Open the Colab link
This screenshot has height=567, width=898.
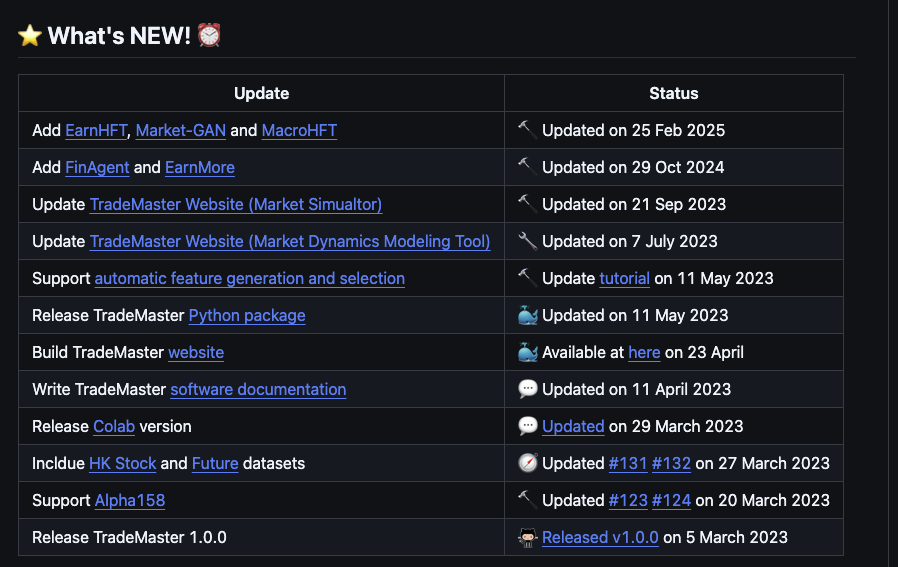(114, 427)
